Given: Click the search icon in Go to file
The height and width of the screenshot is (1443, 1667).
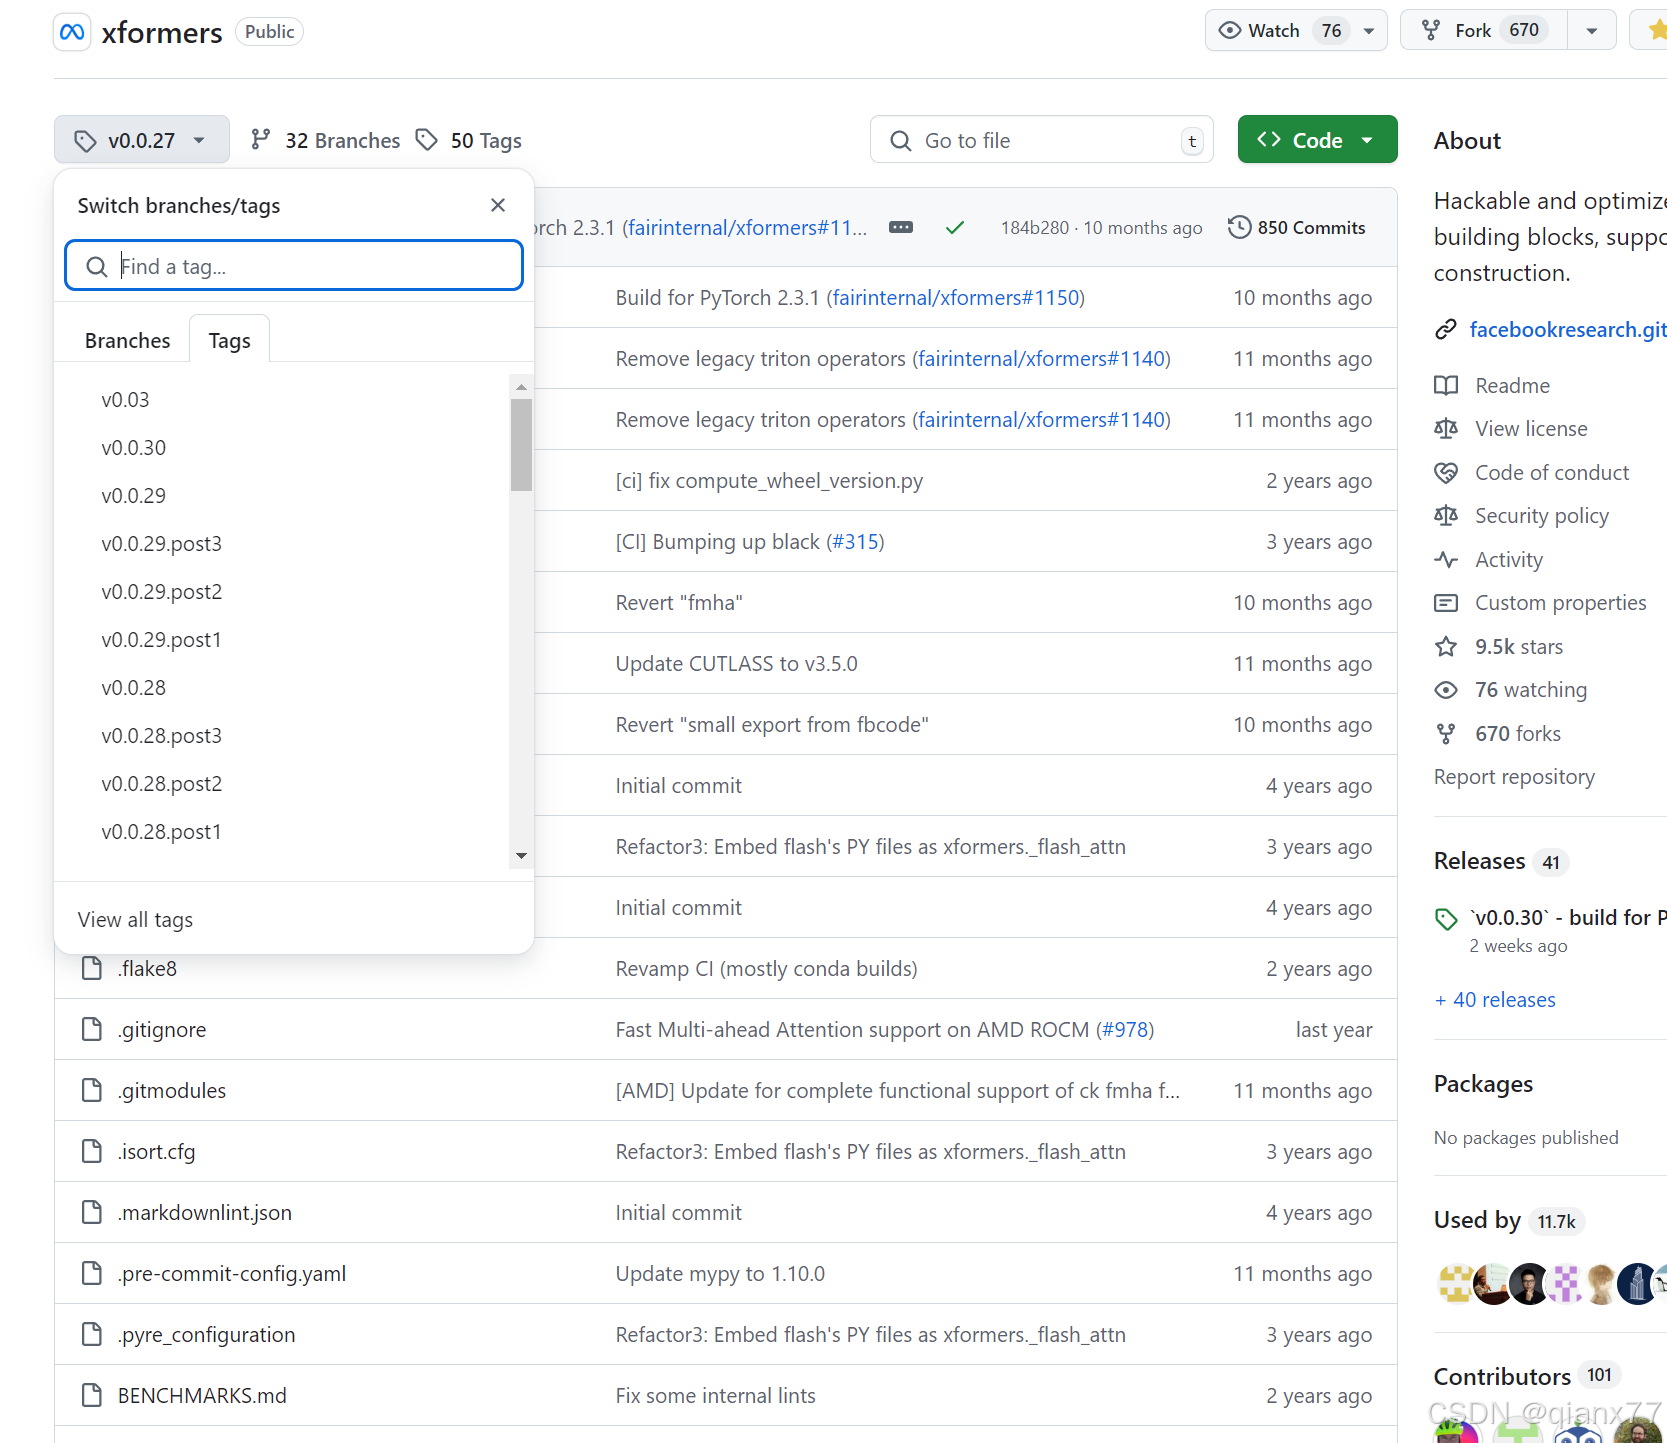Looking at the screenshot, I should point(900,140).
